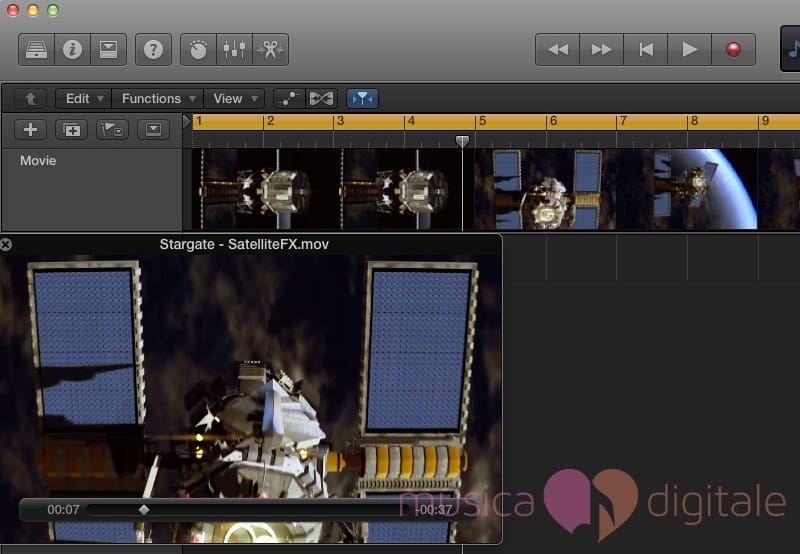
Task: Select the solar panel satellite movie thumbnail
Action: pyautogui.click(x=545, y=189)
